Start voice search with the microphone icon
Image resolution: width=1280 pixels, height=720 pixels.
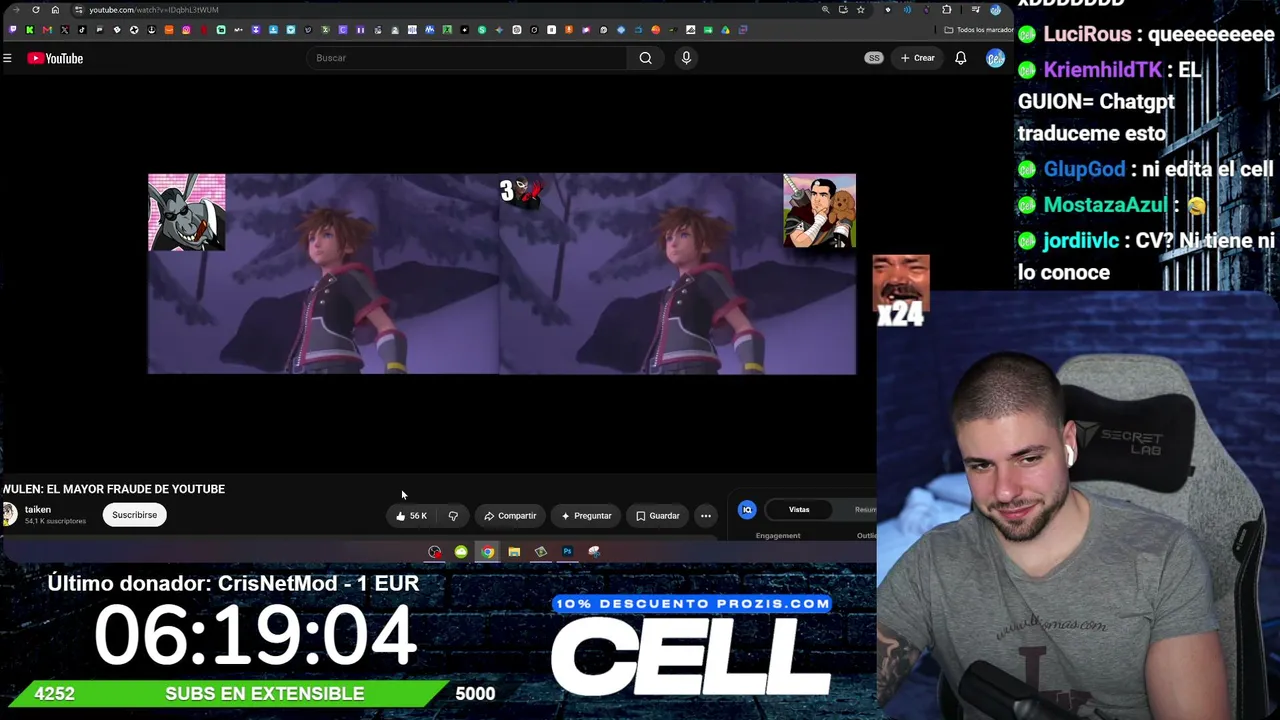point(686,58)
